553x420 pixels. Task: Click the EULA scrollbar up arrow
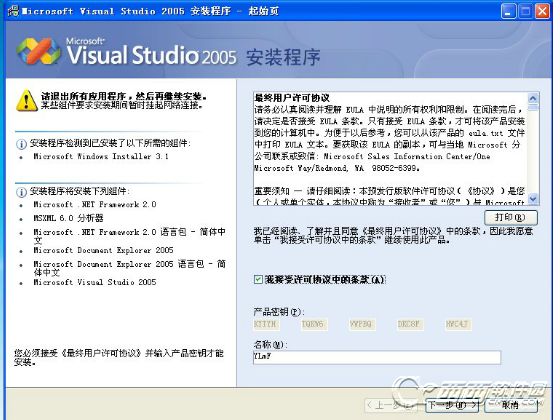pos(533,98)
